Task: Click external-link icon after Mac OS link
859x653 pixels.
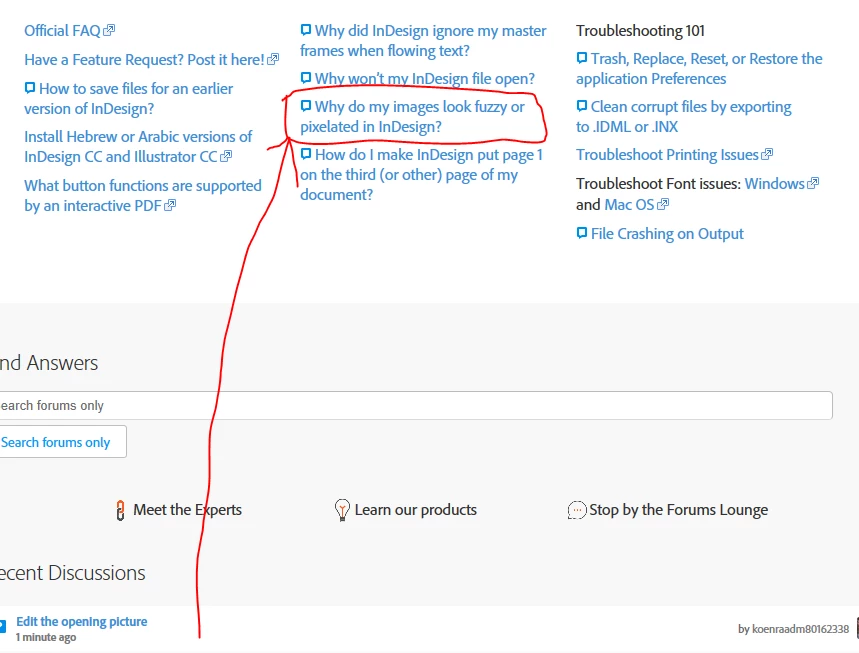Action: [x=663, y=204]
